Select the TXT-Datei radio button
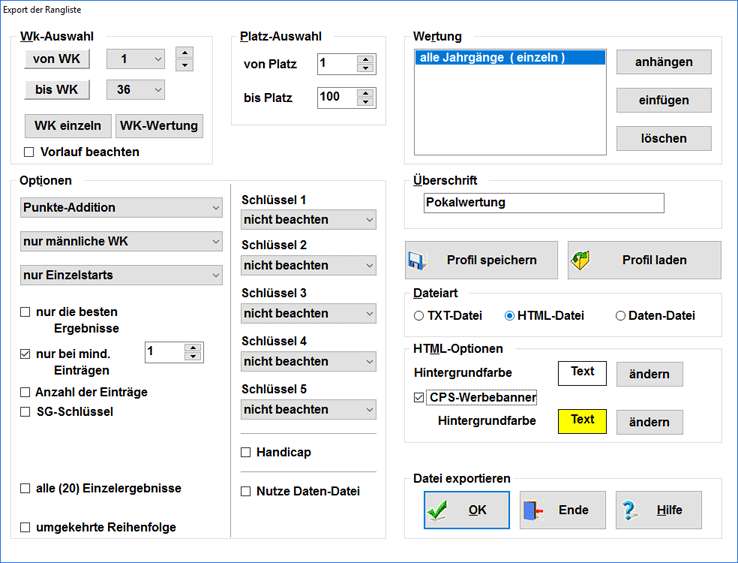This screenshot has height=563, width=738. pyautogui.click(x=419, y=316)
